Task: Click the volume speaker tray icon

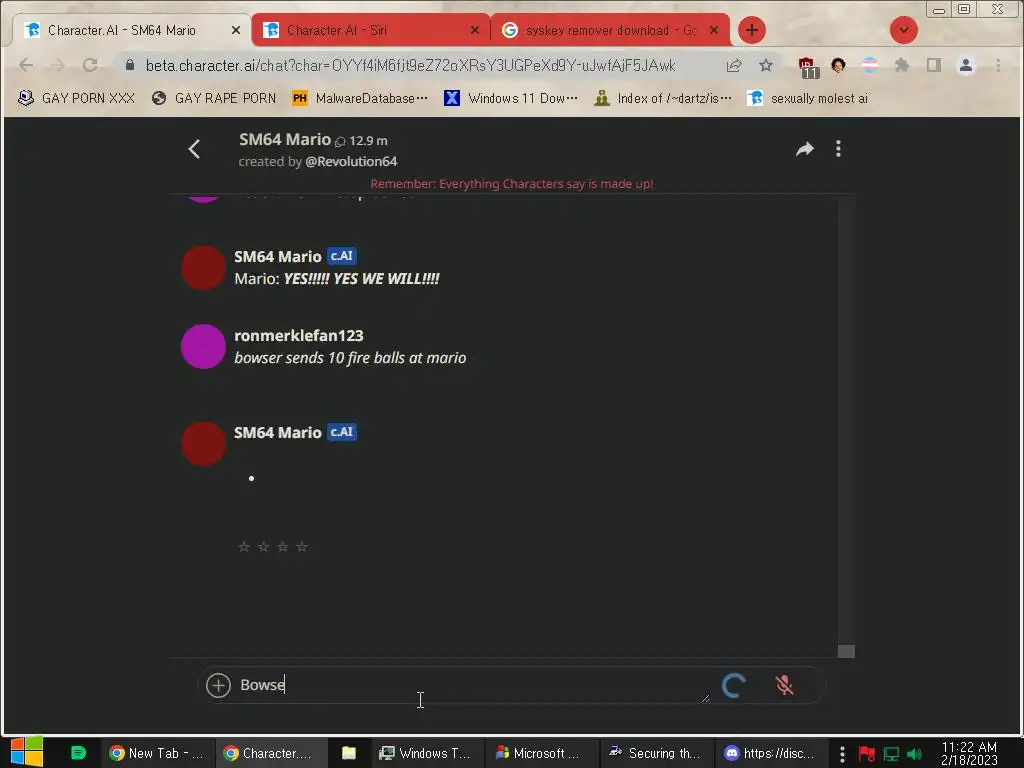Action: click(x=914, y=754)
